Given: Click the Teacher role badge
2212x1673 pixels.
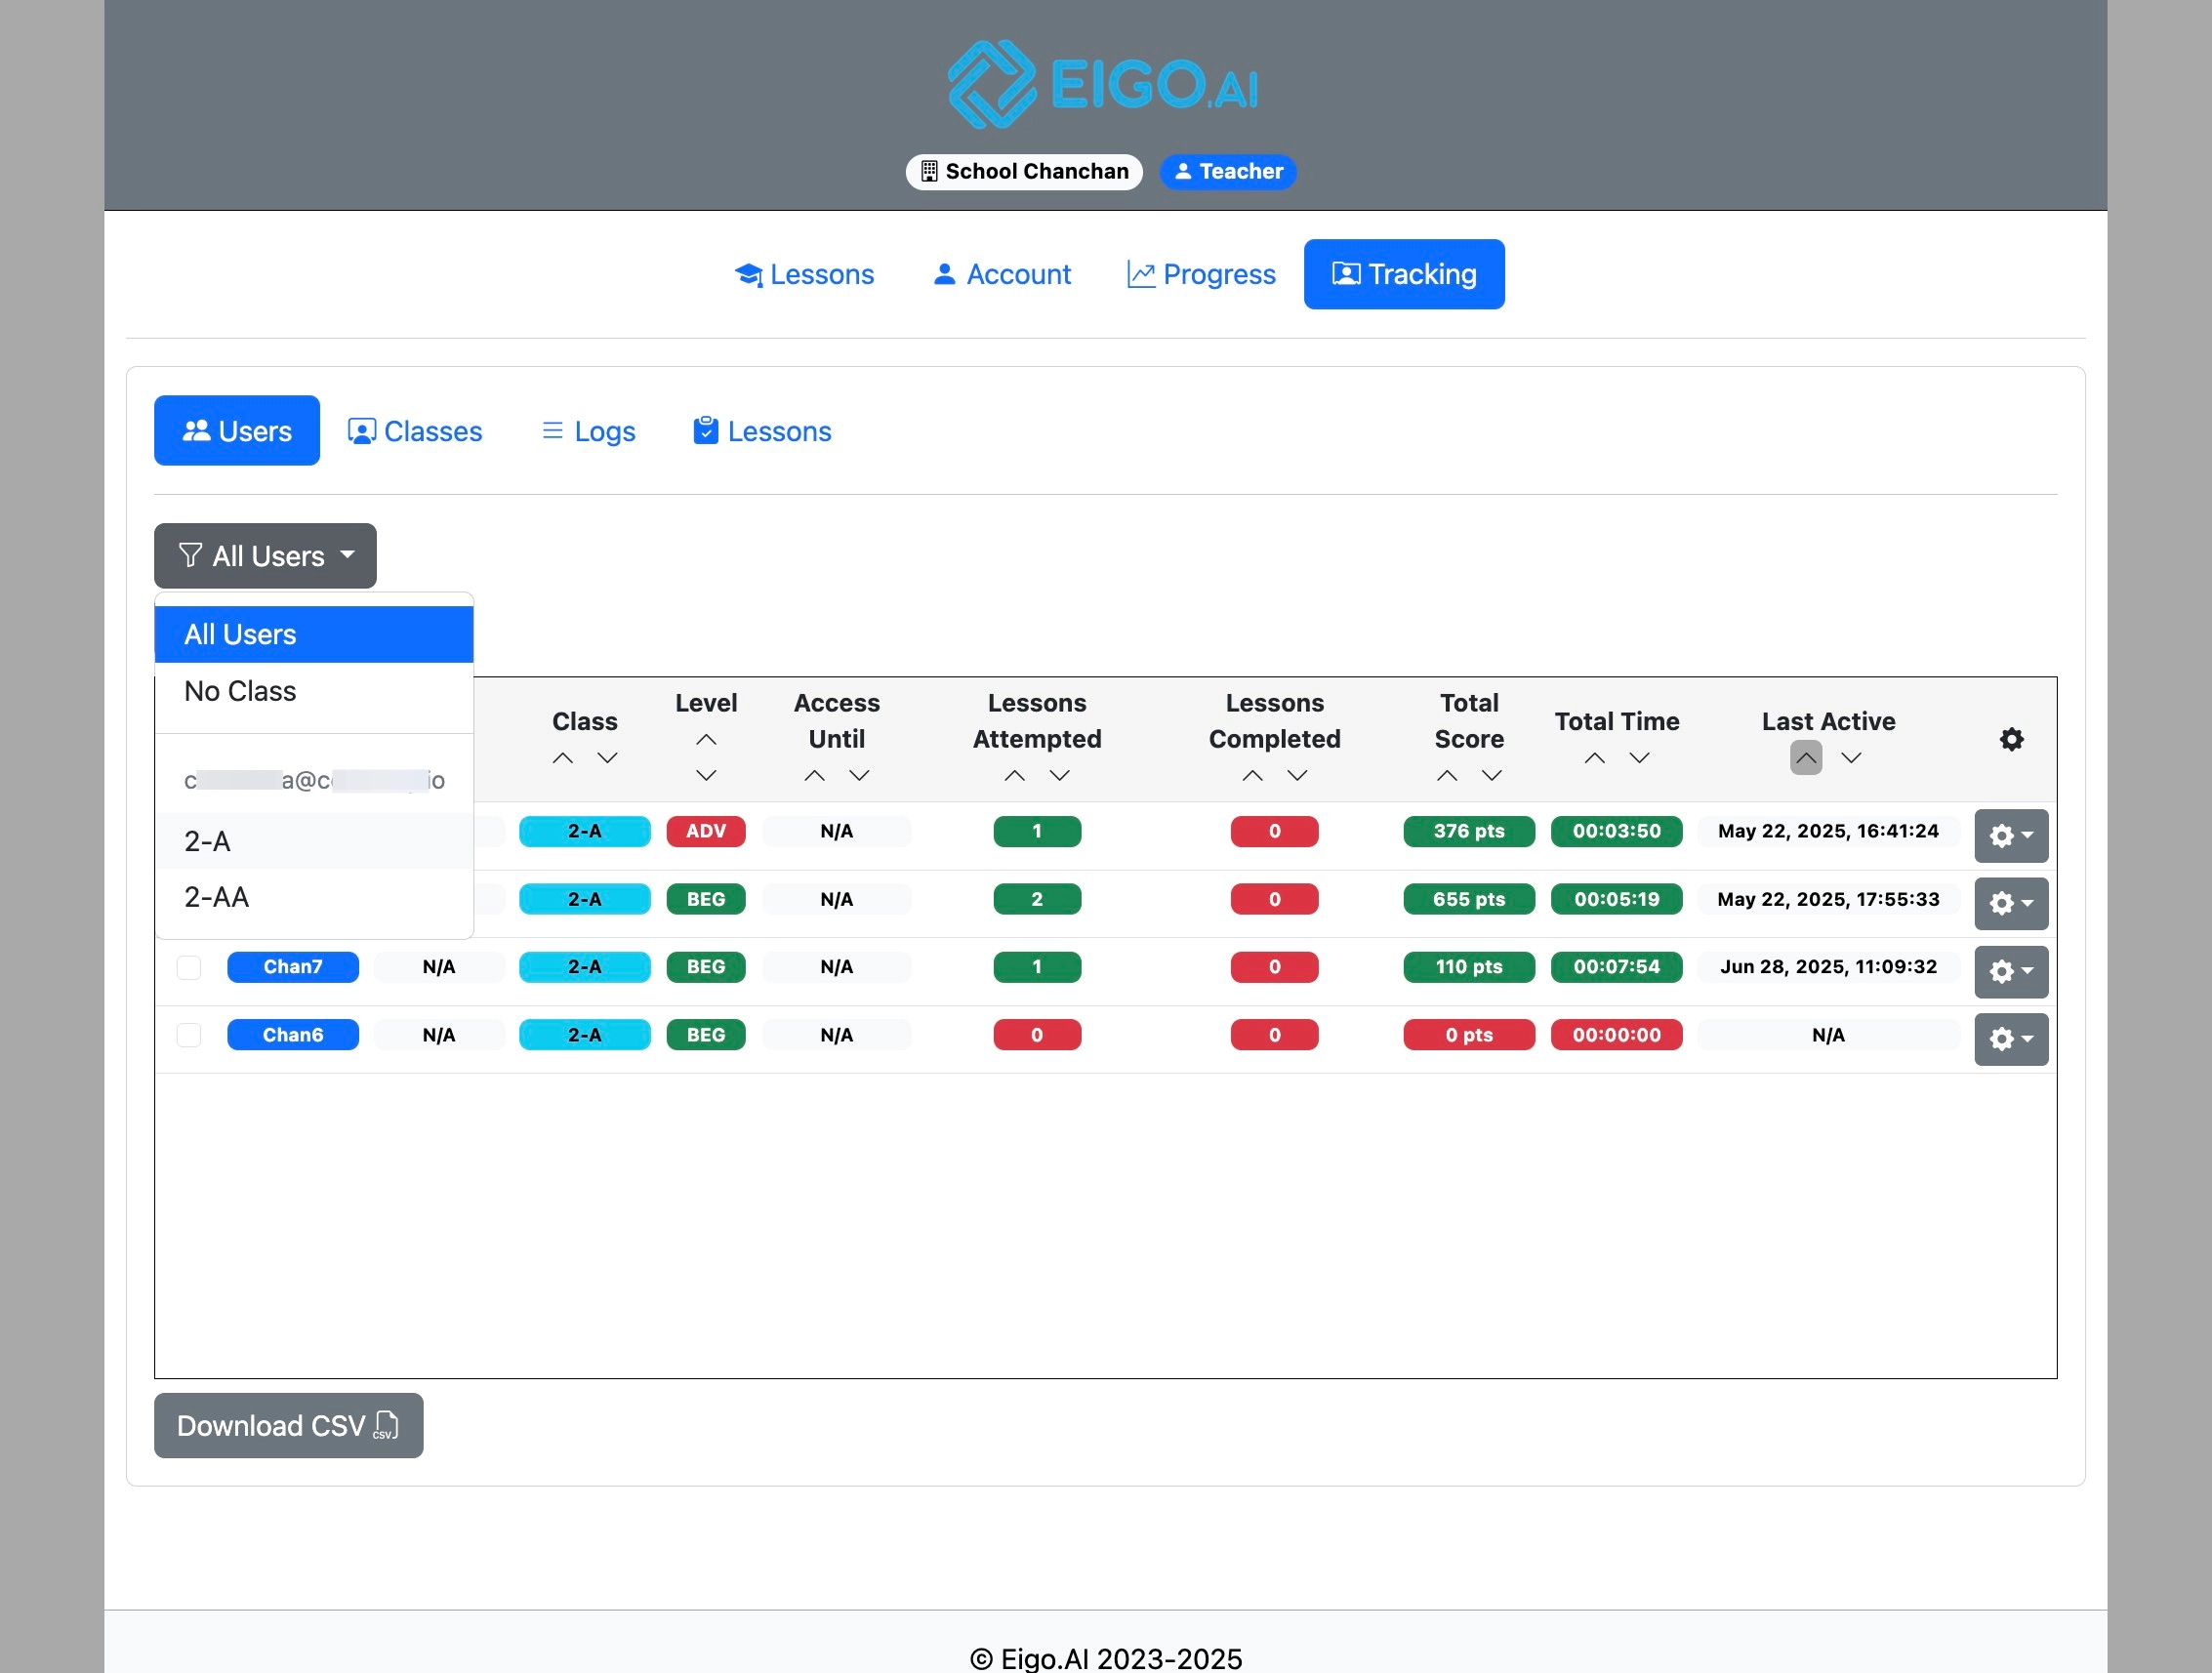Looking at the screenshot, I should (1228, 172).
